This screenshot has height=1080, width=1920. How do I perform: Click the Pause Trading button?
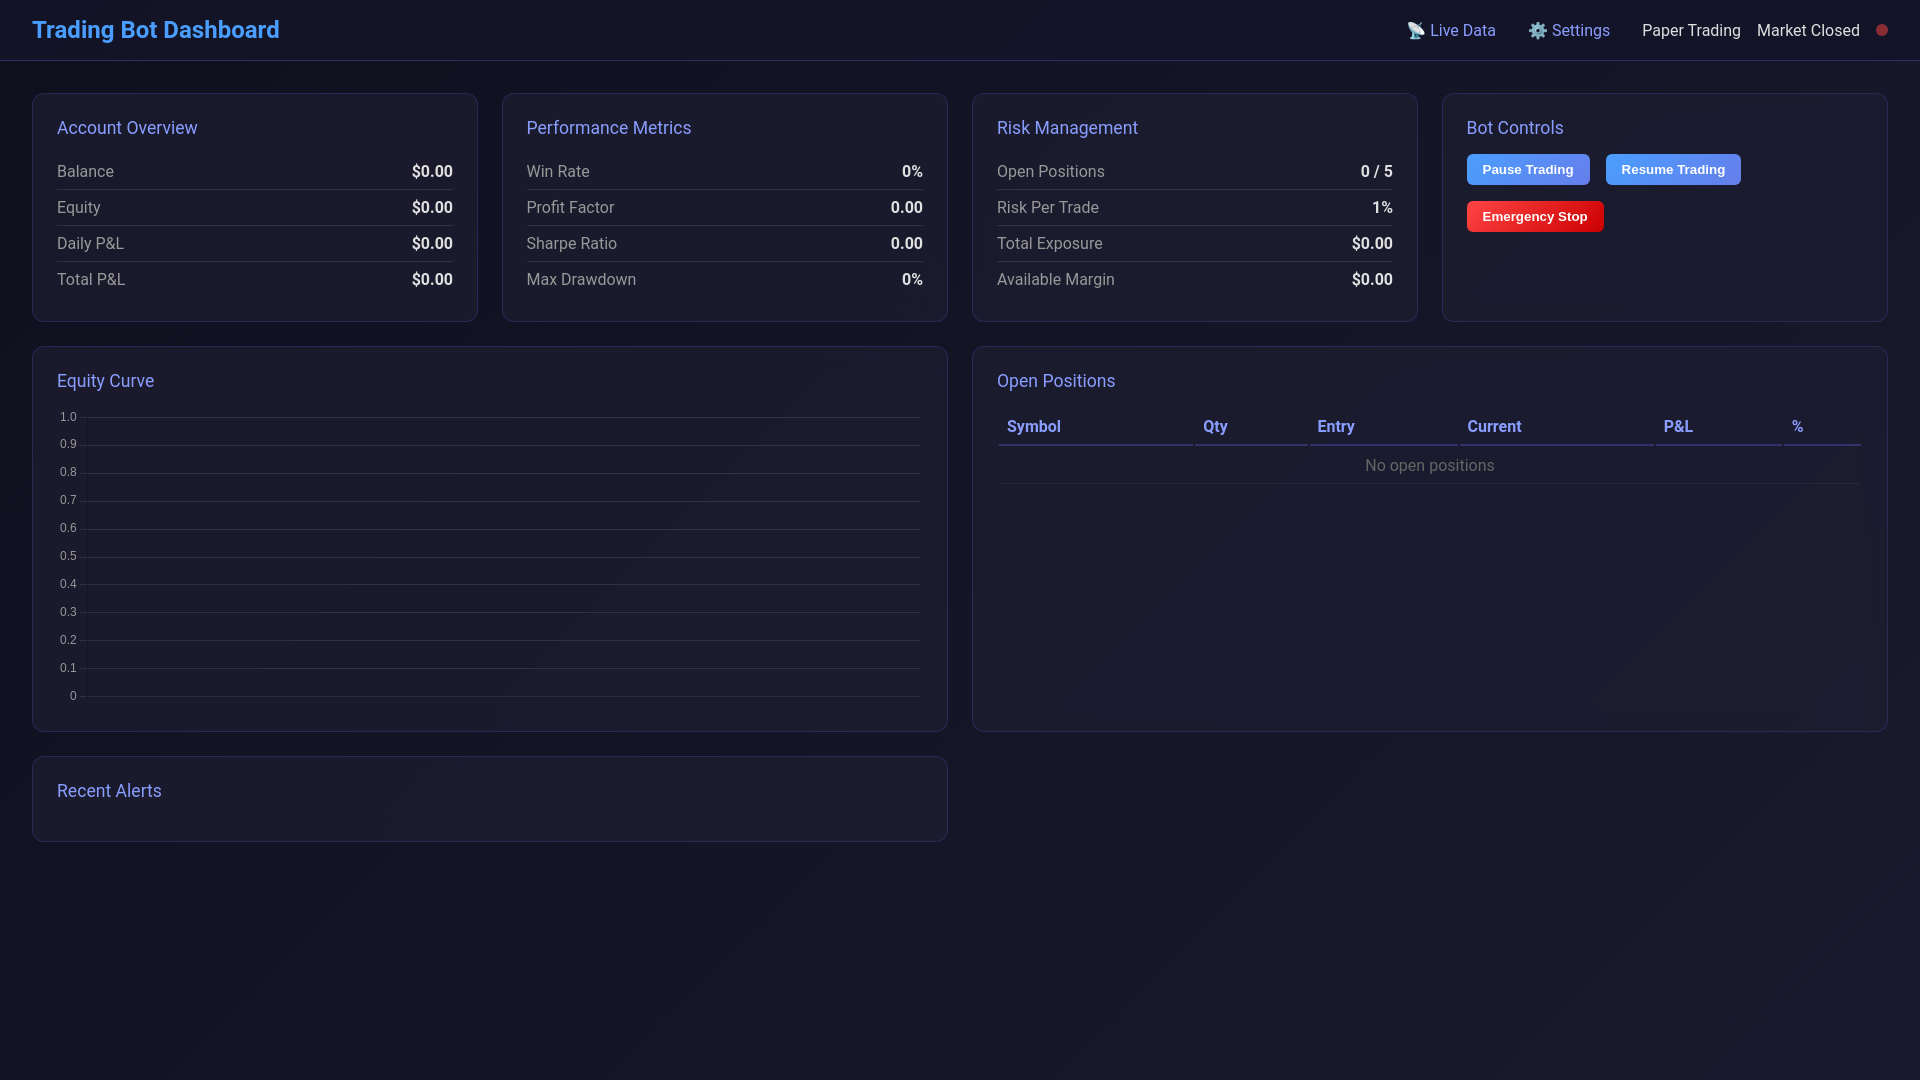click(x=1527, y=170)
